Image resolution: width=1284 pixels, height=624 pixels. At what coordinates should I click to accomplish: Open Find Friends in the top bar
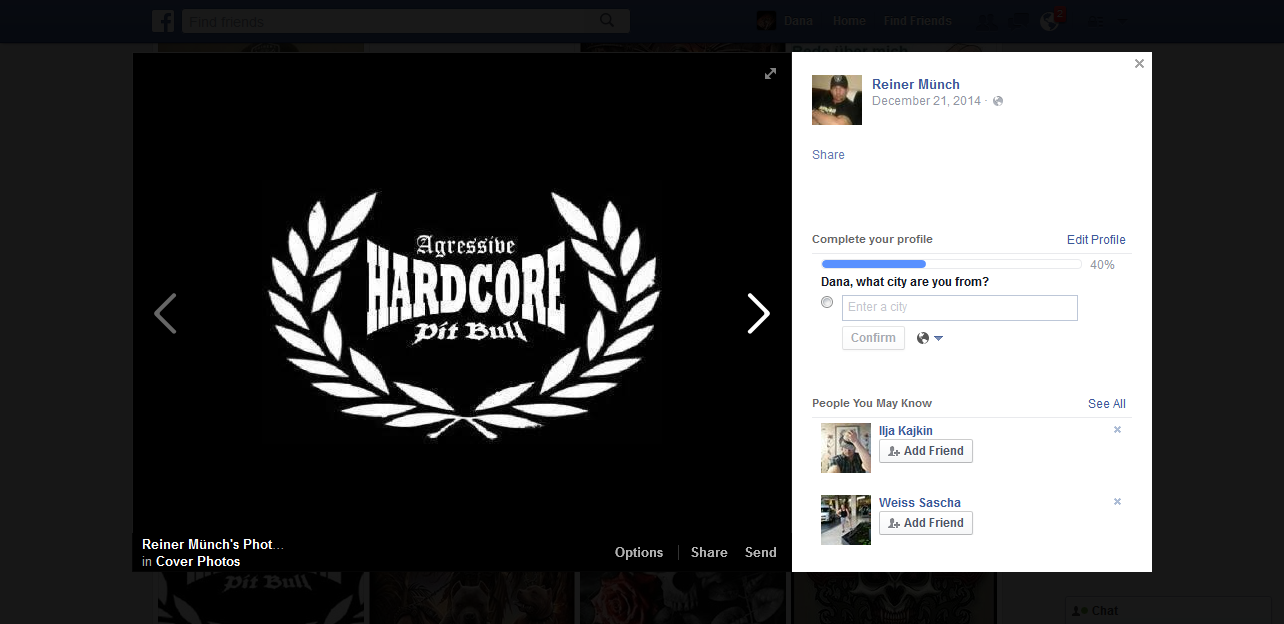coord(918,21)
